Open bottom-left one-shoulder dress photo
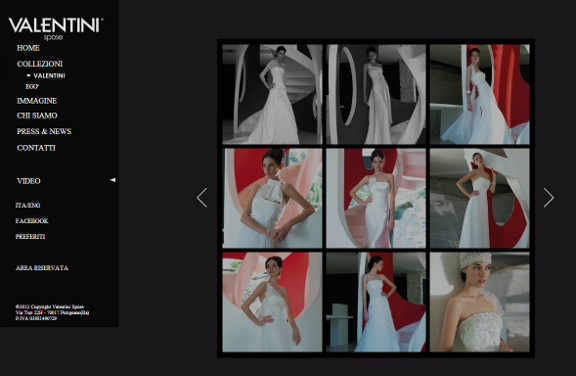This screenshot has height=376, width=576. (x=272, y=302)
